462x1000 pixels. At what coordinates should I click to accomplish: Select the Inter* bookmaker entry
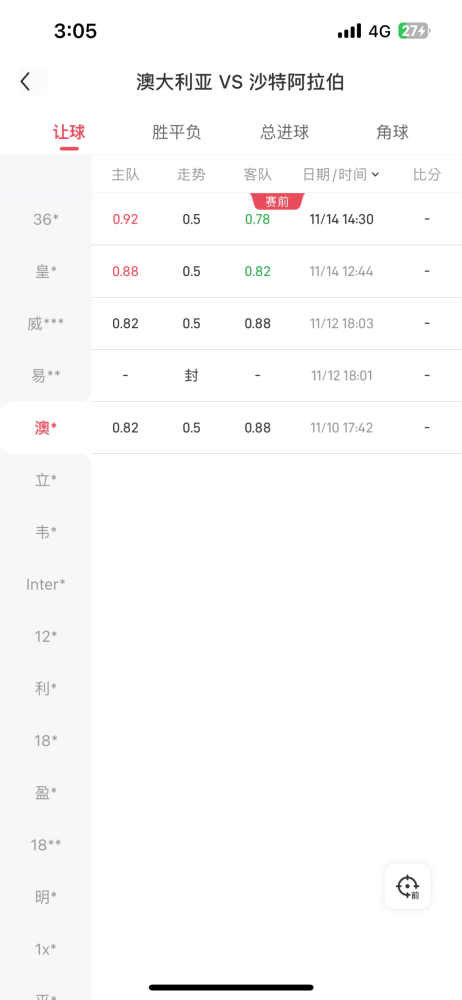tap(46, 584)
